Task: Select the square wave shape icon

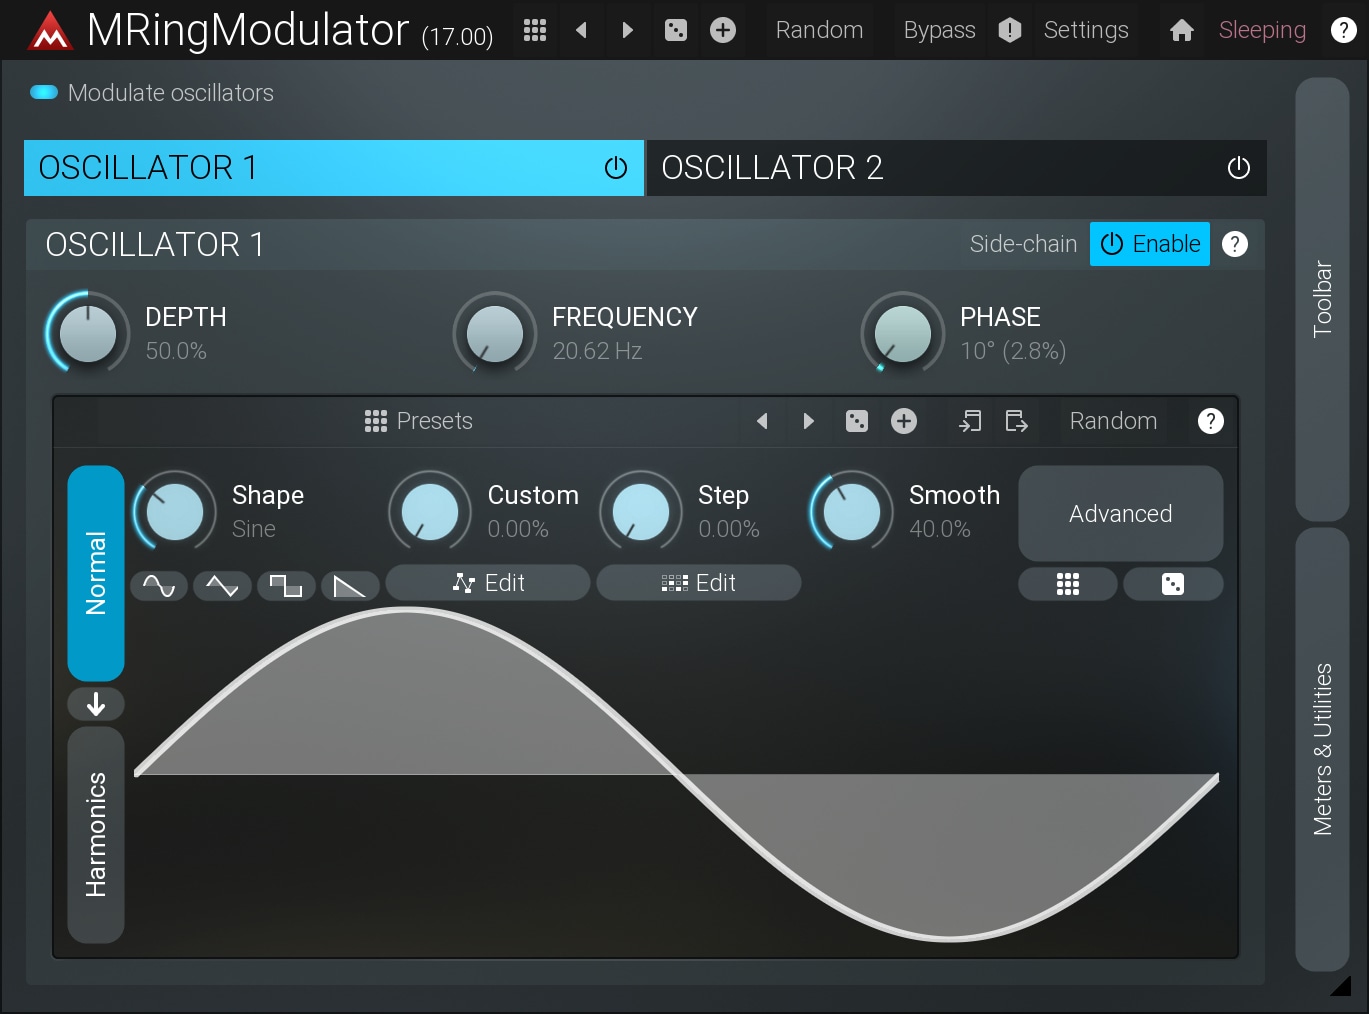Action: click(286, 585)
